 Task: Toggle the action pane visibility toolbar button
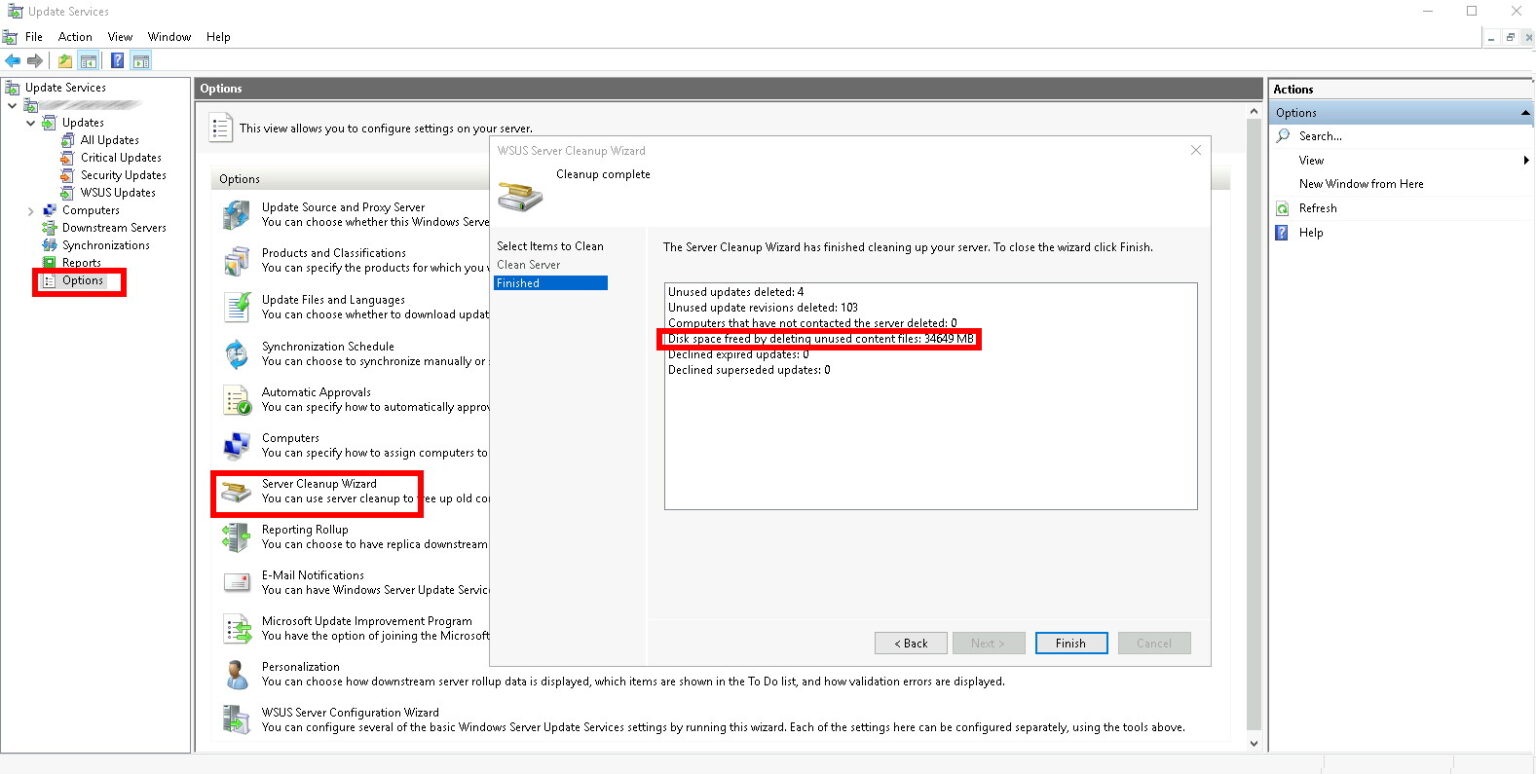pos(141,60)
